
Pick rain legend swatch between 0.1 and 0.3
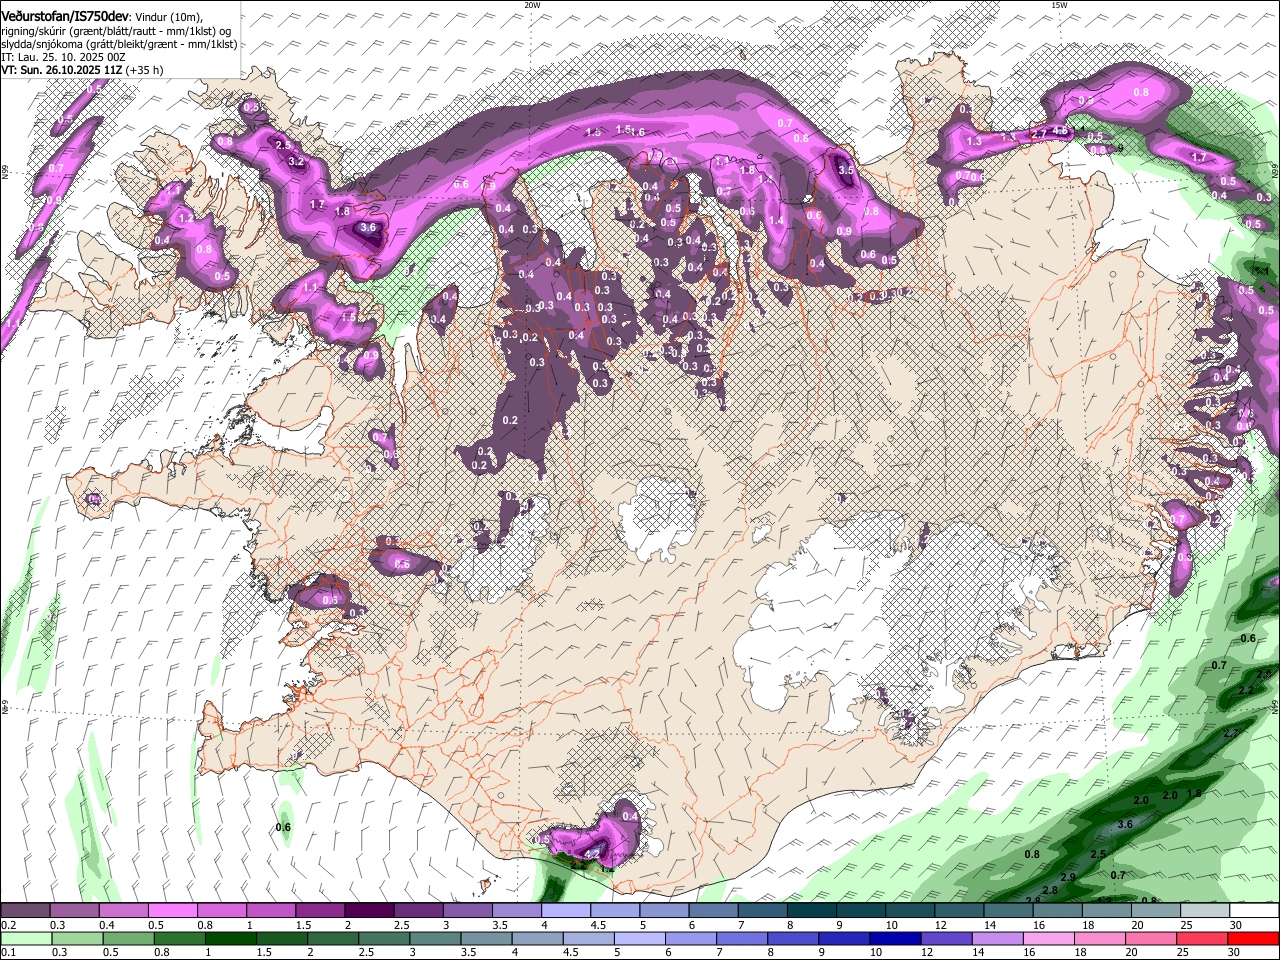[x=26, y=939]
